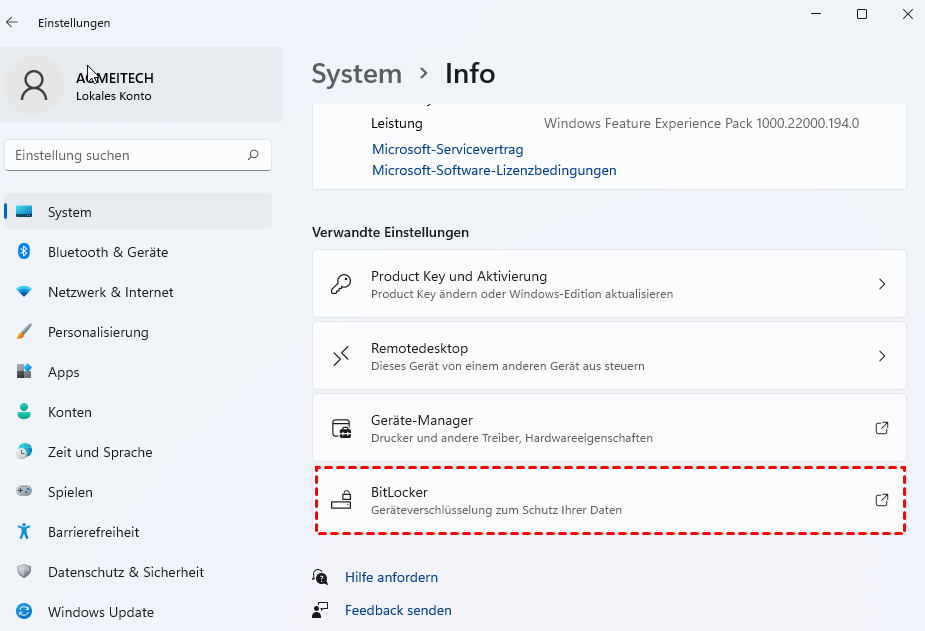Image resolution: width=925 pixels, height=631 pixels.
Task: Click the Remotedesktop icon
Action: coord(341,356)
